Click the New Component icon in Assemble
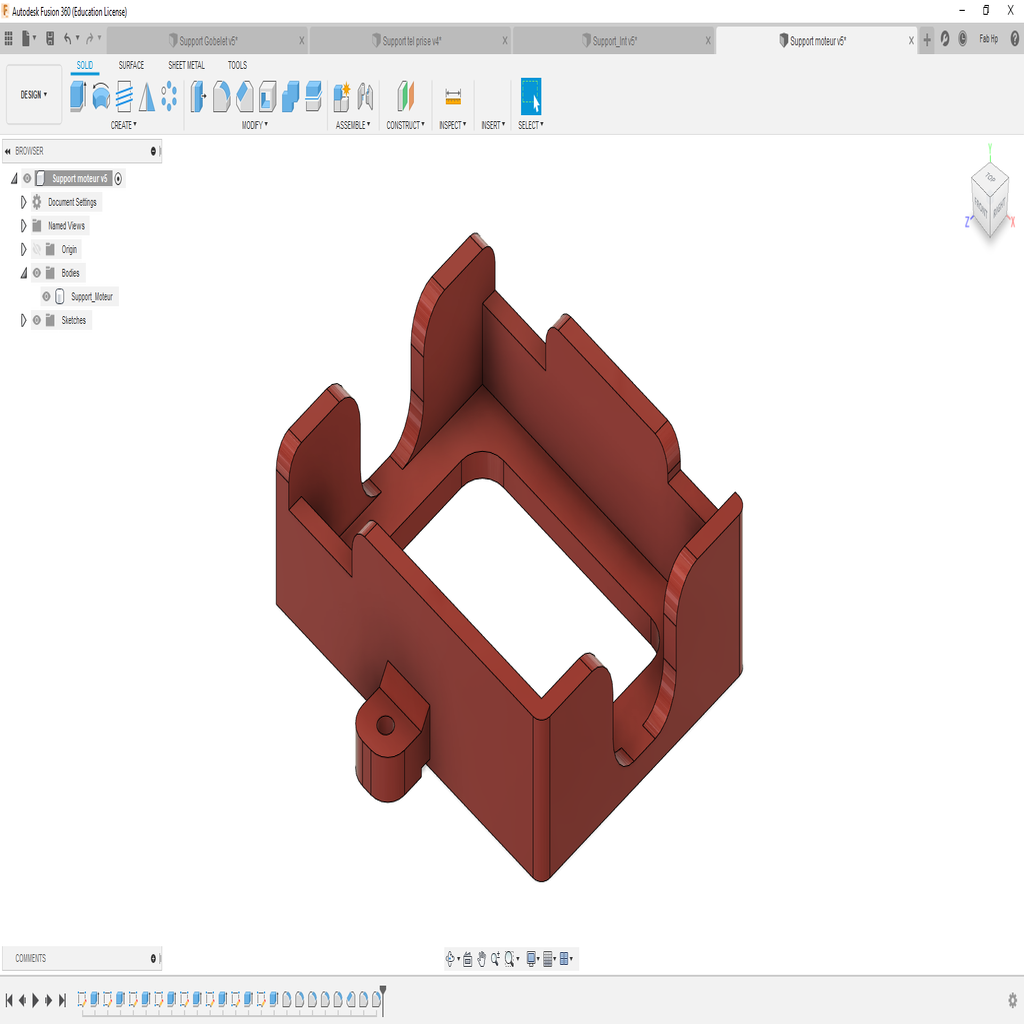This screenshot has width=1024, height=1024. pyautogui.click(x=342, y=97)
